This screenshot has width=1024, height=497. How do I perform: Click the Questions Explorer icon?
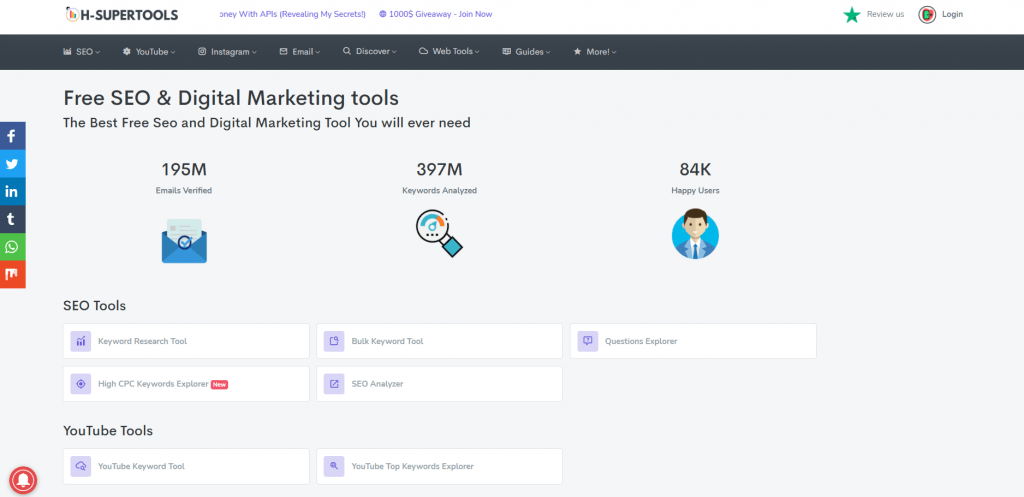[x=588, y=341]
